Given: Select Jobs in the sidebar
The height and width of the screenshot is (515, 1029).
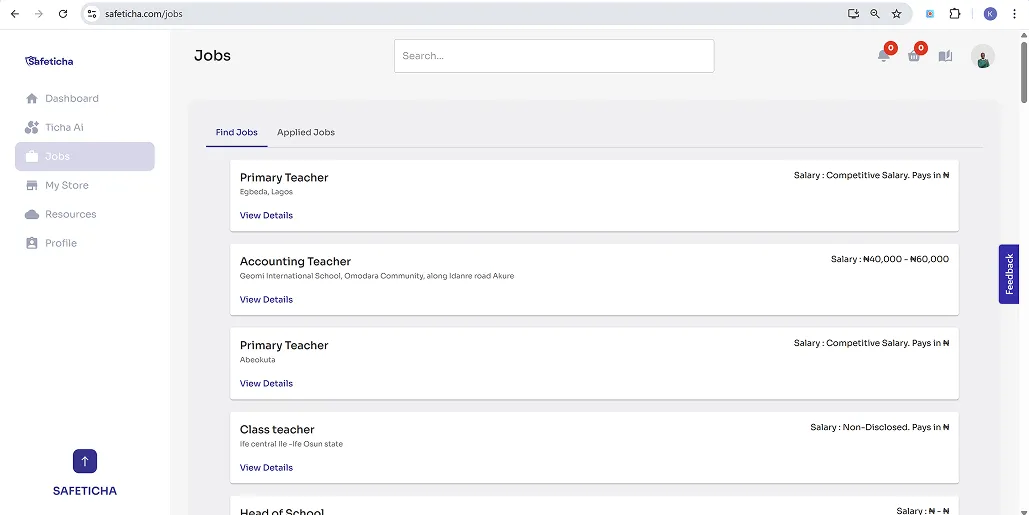Looking at the screenshot, I should pyautogui.click(x=85, y=156).
